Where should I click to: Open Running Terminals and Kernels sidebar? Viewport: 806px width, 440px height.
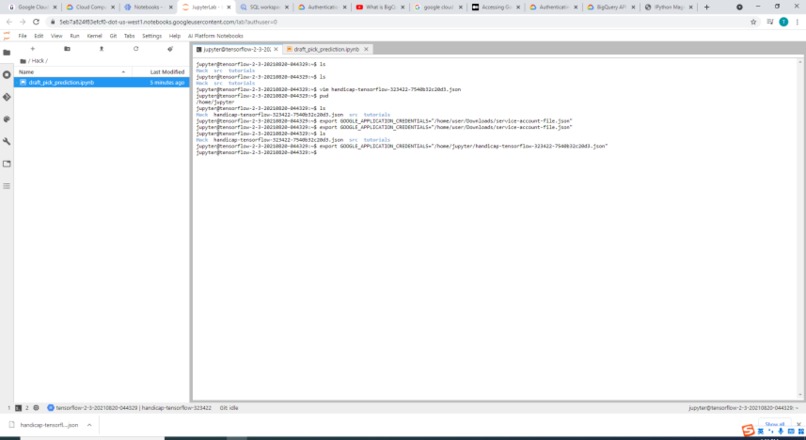coord(7,75)
